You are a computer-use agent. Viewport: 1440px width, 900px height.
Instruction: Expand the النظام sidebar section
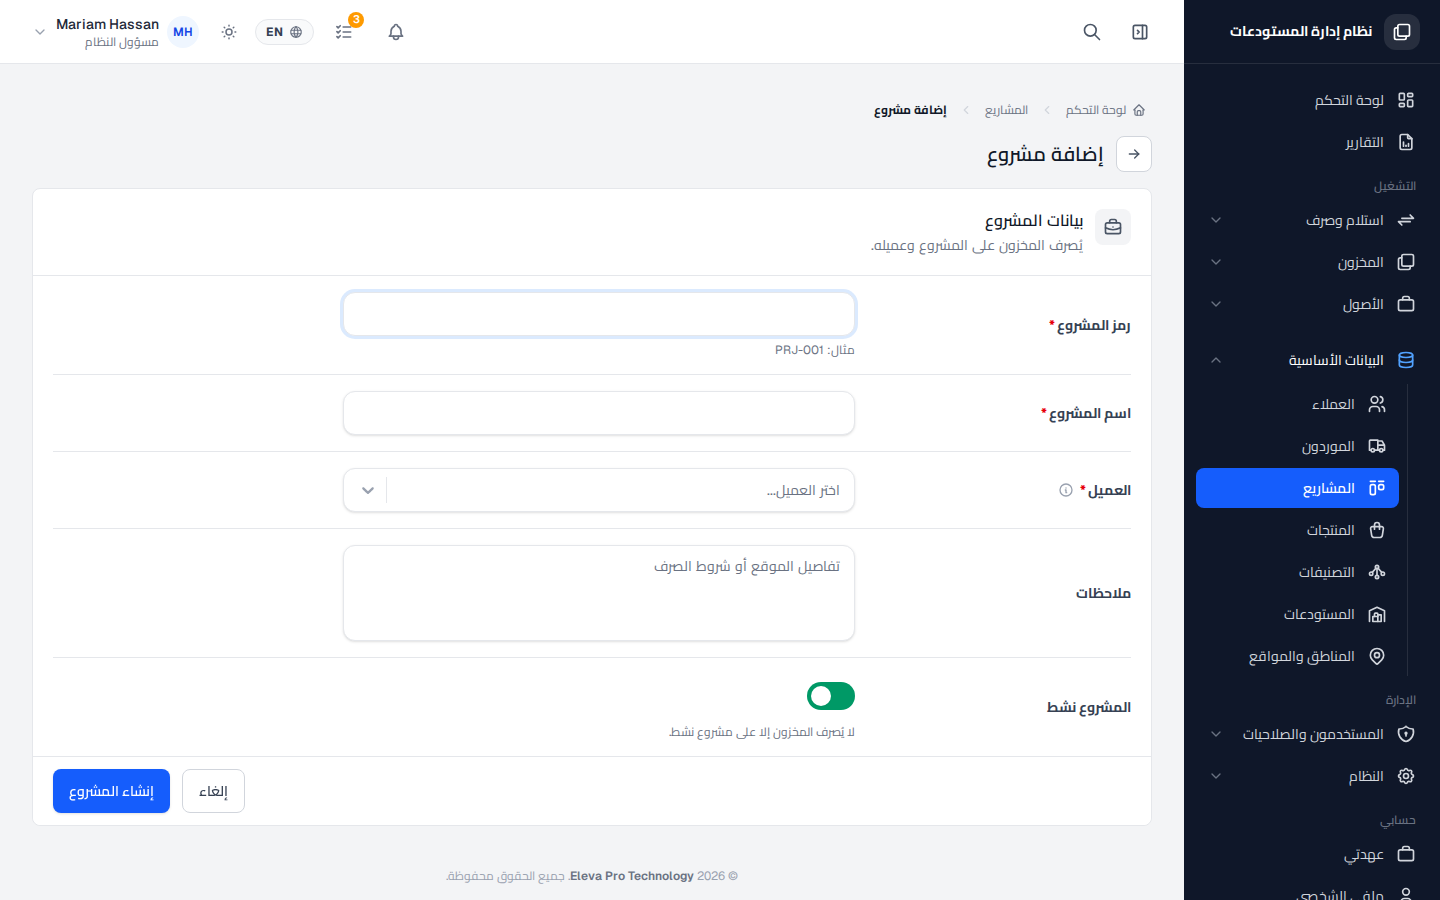(1312, 776)
